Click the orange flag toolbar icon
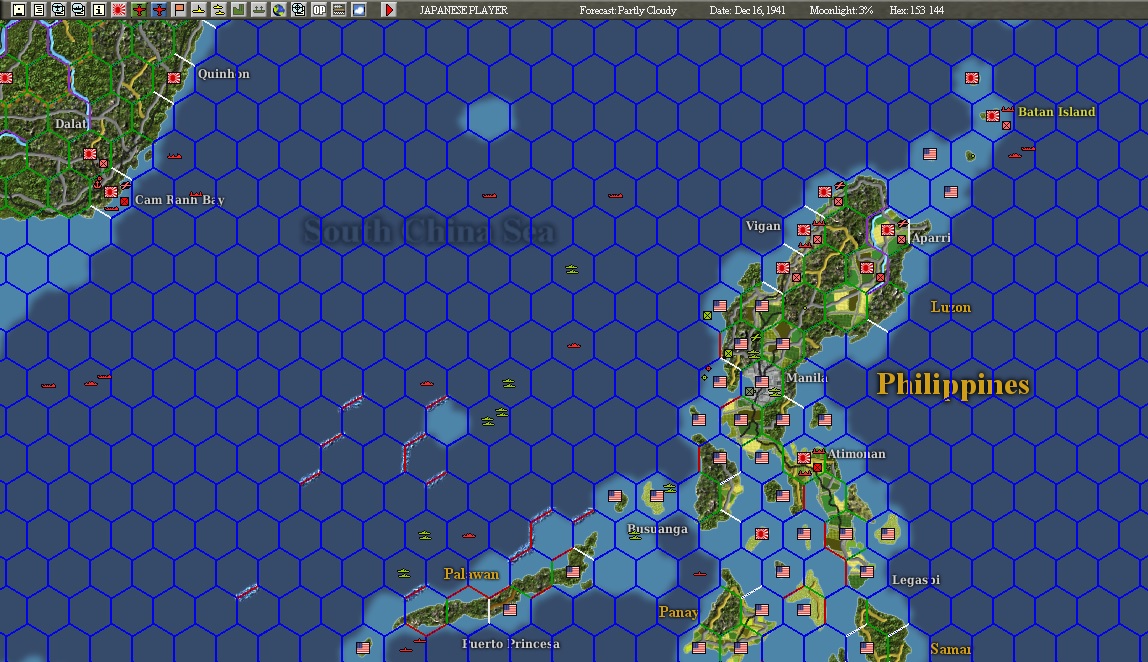The width and height of the screenshot is (1148, 662). click(x=179, y=10)
